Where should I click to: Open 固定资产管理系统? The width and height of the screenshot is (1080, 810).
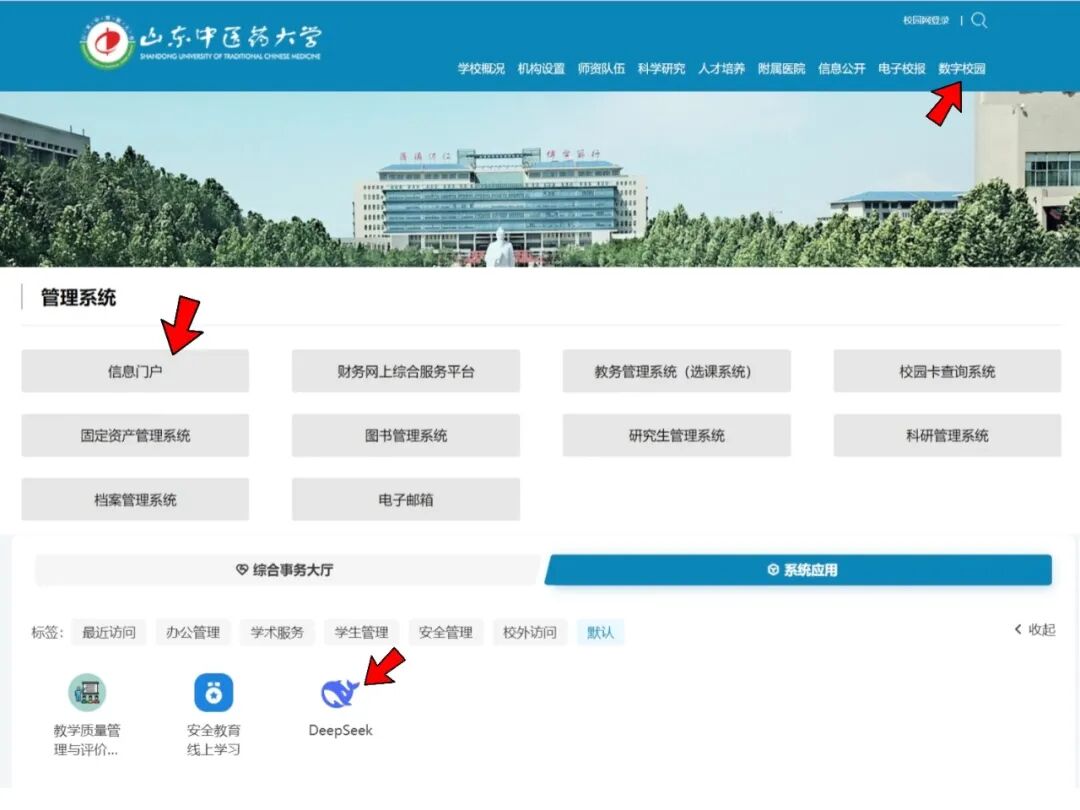coord(135,435)
